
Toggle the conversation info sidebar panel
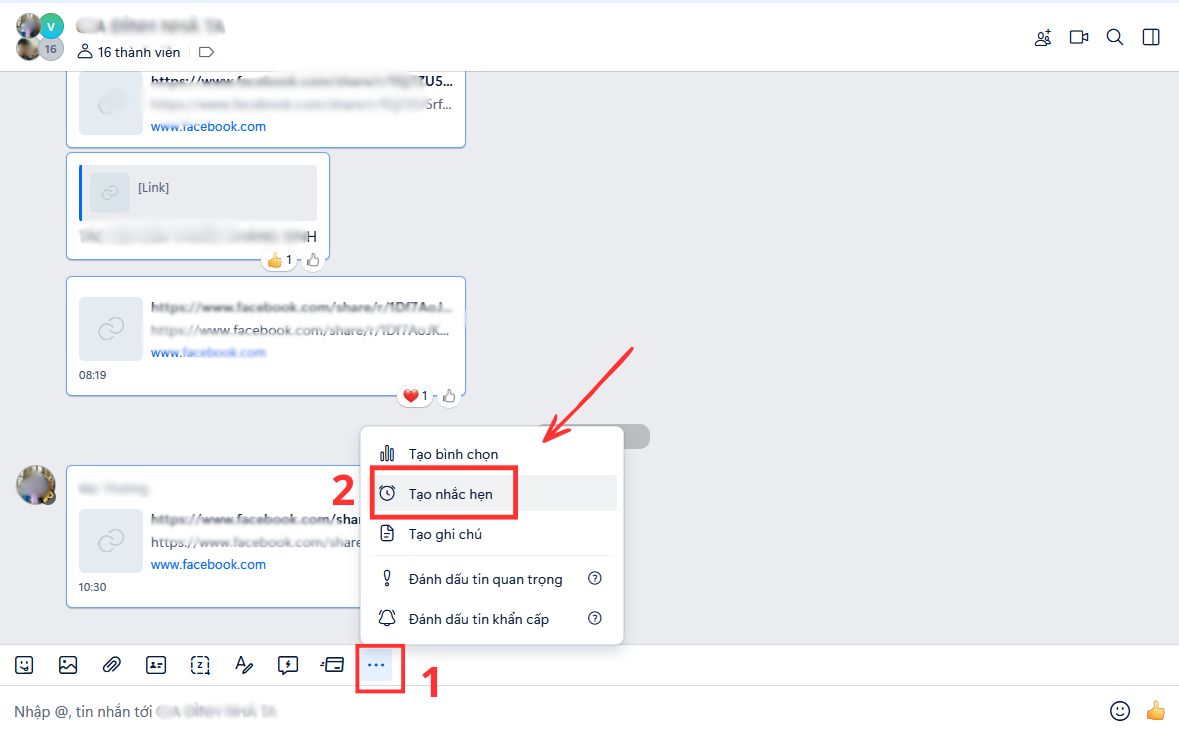(1150, 37)
